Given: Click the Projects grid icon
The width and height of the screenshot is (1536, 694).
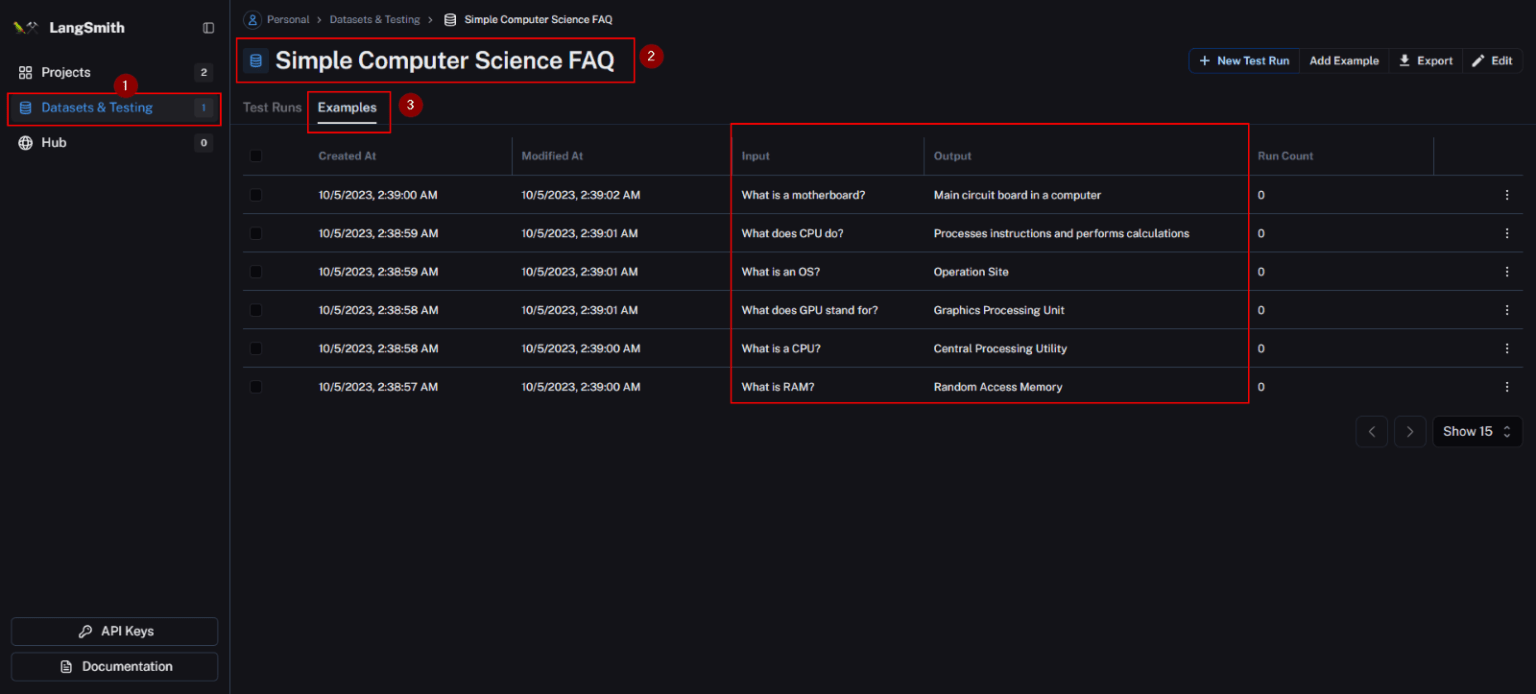Looking at the screenshot, I should [x=26, y=73].
